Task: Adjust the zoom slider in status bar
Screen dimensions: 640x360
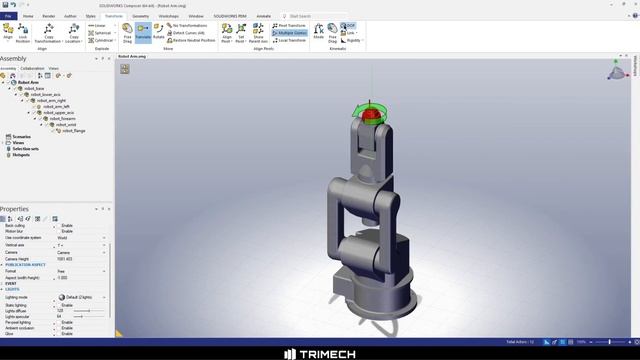Action: [x=610, y=342]
